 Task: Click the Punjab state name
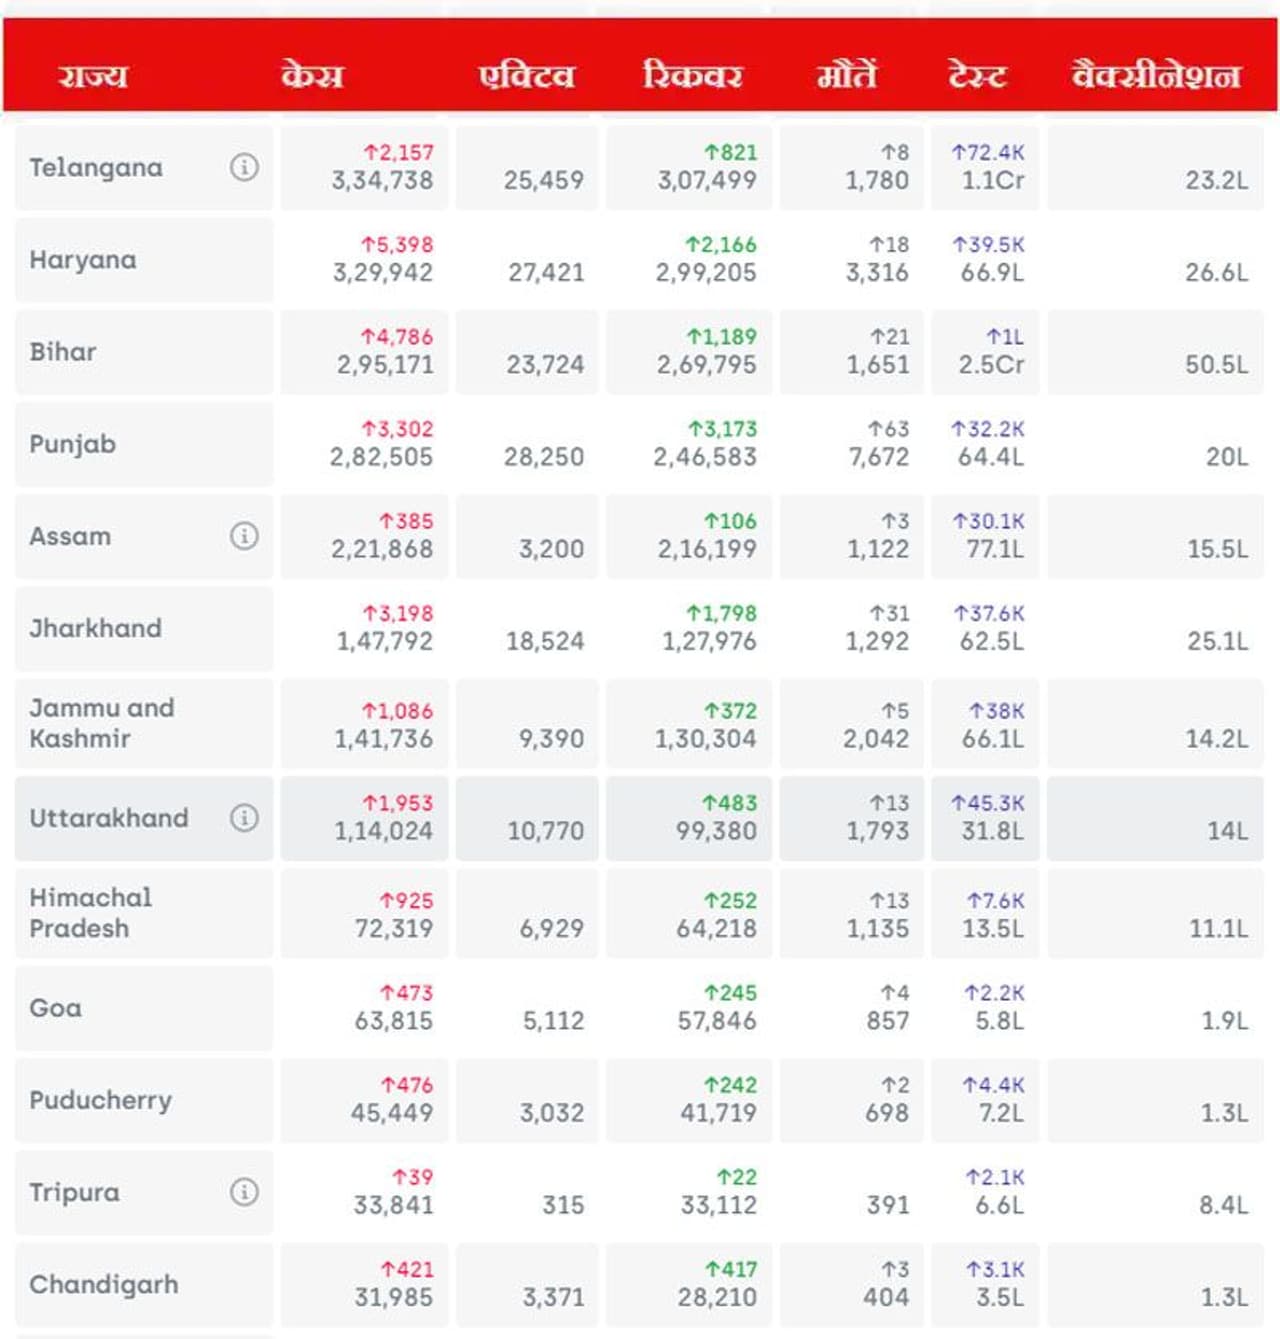pyautogui.click(x=73, y=444)
